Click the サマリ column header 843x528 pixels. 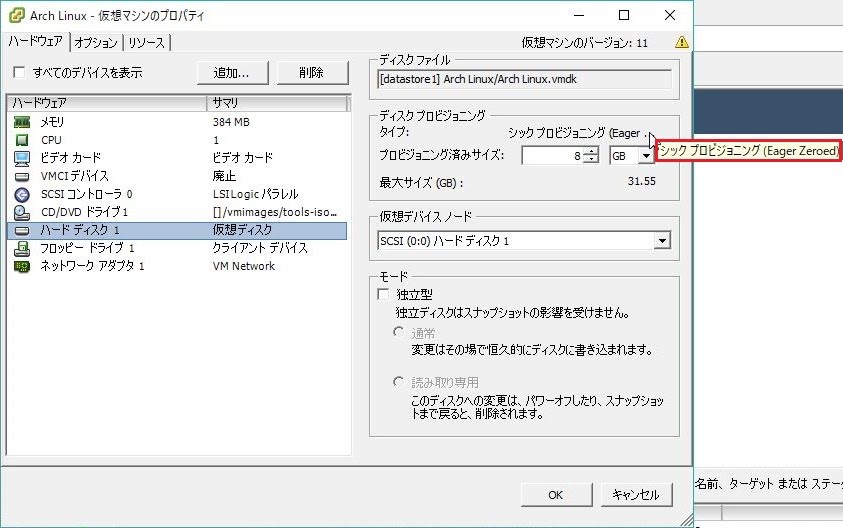pos(277,103)
